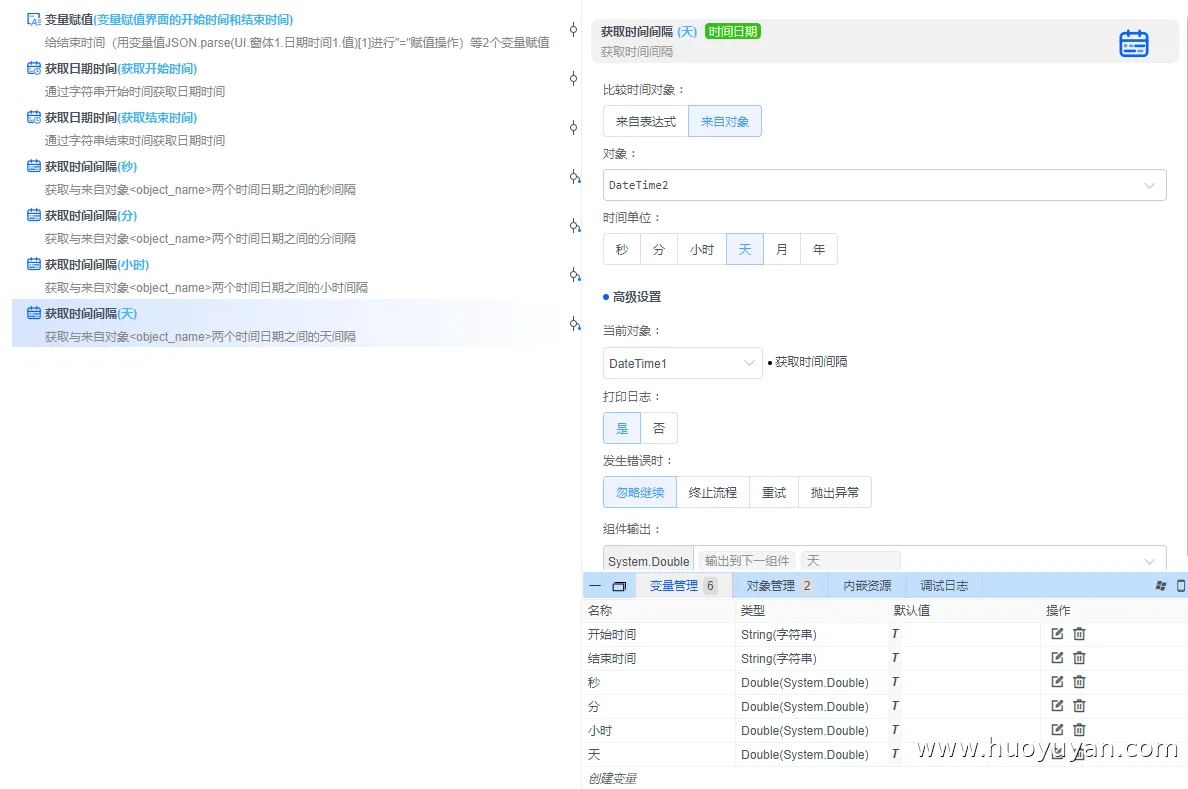Edit the 开始时间 variable
This screenshot has width=1188, height=789.
1057,634
